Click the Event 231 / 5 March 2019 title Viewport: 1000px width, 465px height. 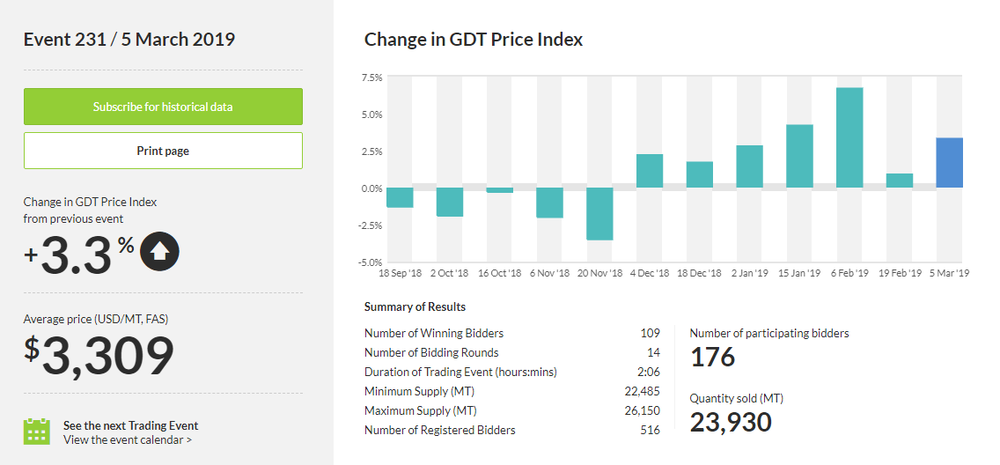pos(129,40)
